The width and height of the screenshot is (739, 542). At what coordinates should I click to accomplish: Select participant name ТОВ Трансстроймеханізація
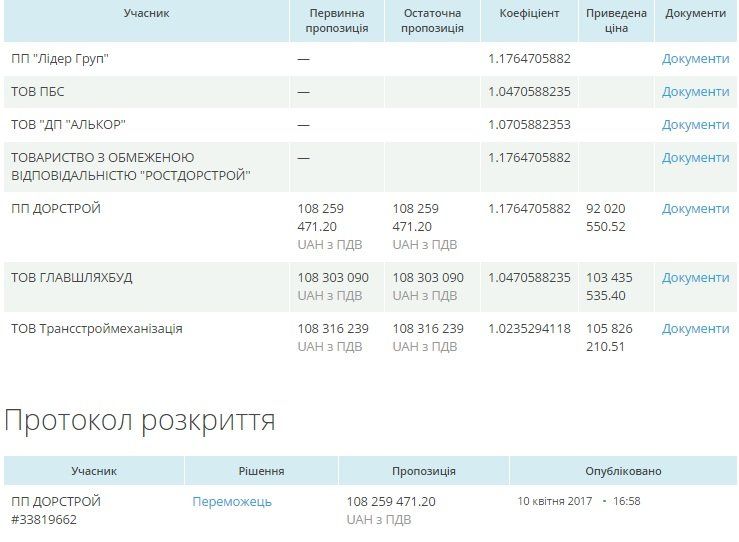pyautogui.click(x=97, y=329)
